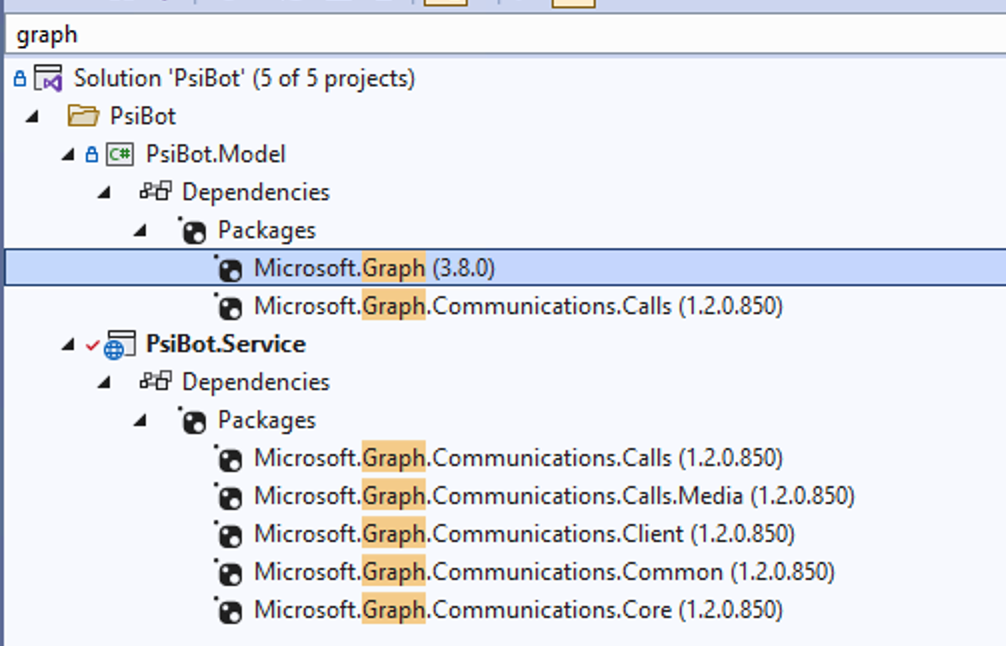Click the search box containing 'graph'

pos(400,34)
